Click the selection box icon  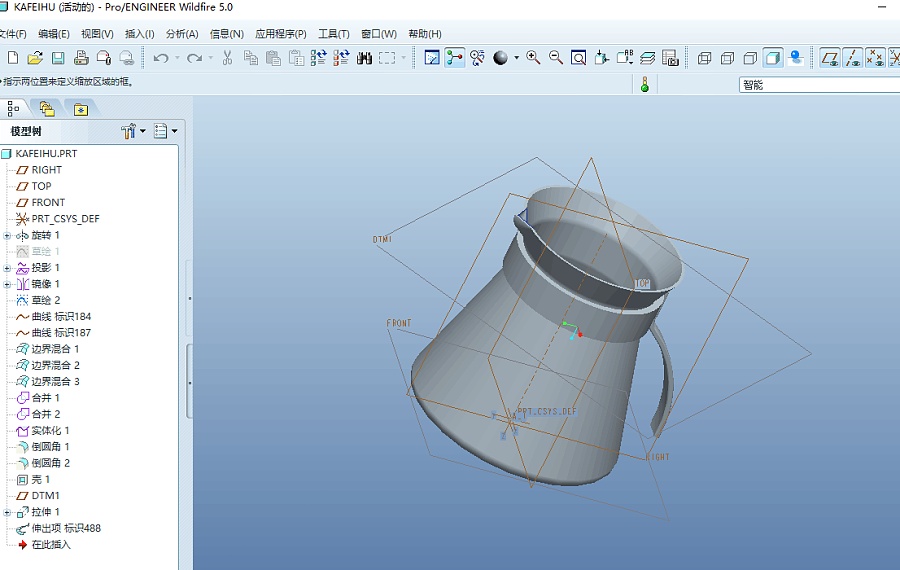pyautogui.click(x=387, y=58)
